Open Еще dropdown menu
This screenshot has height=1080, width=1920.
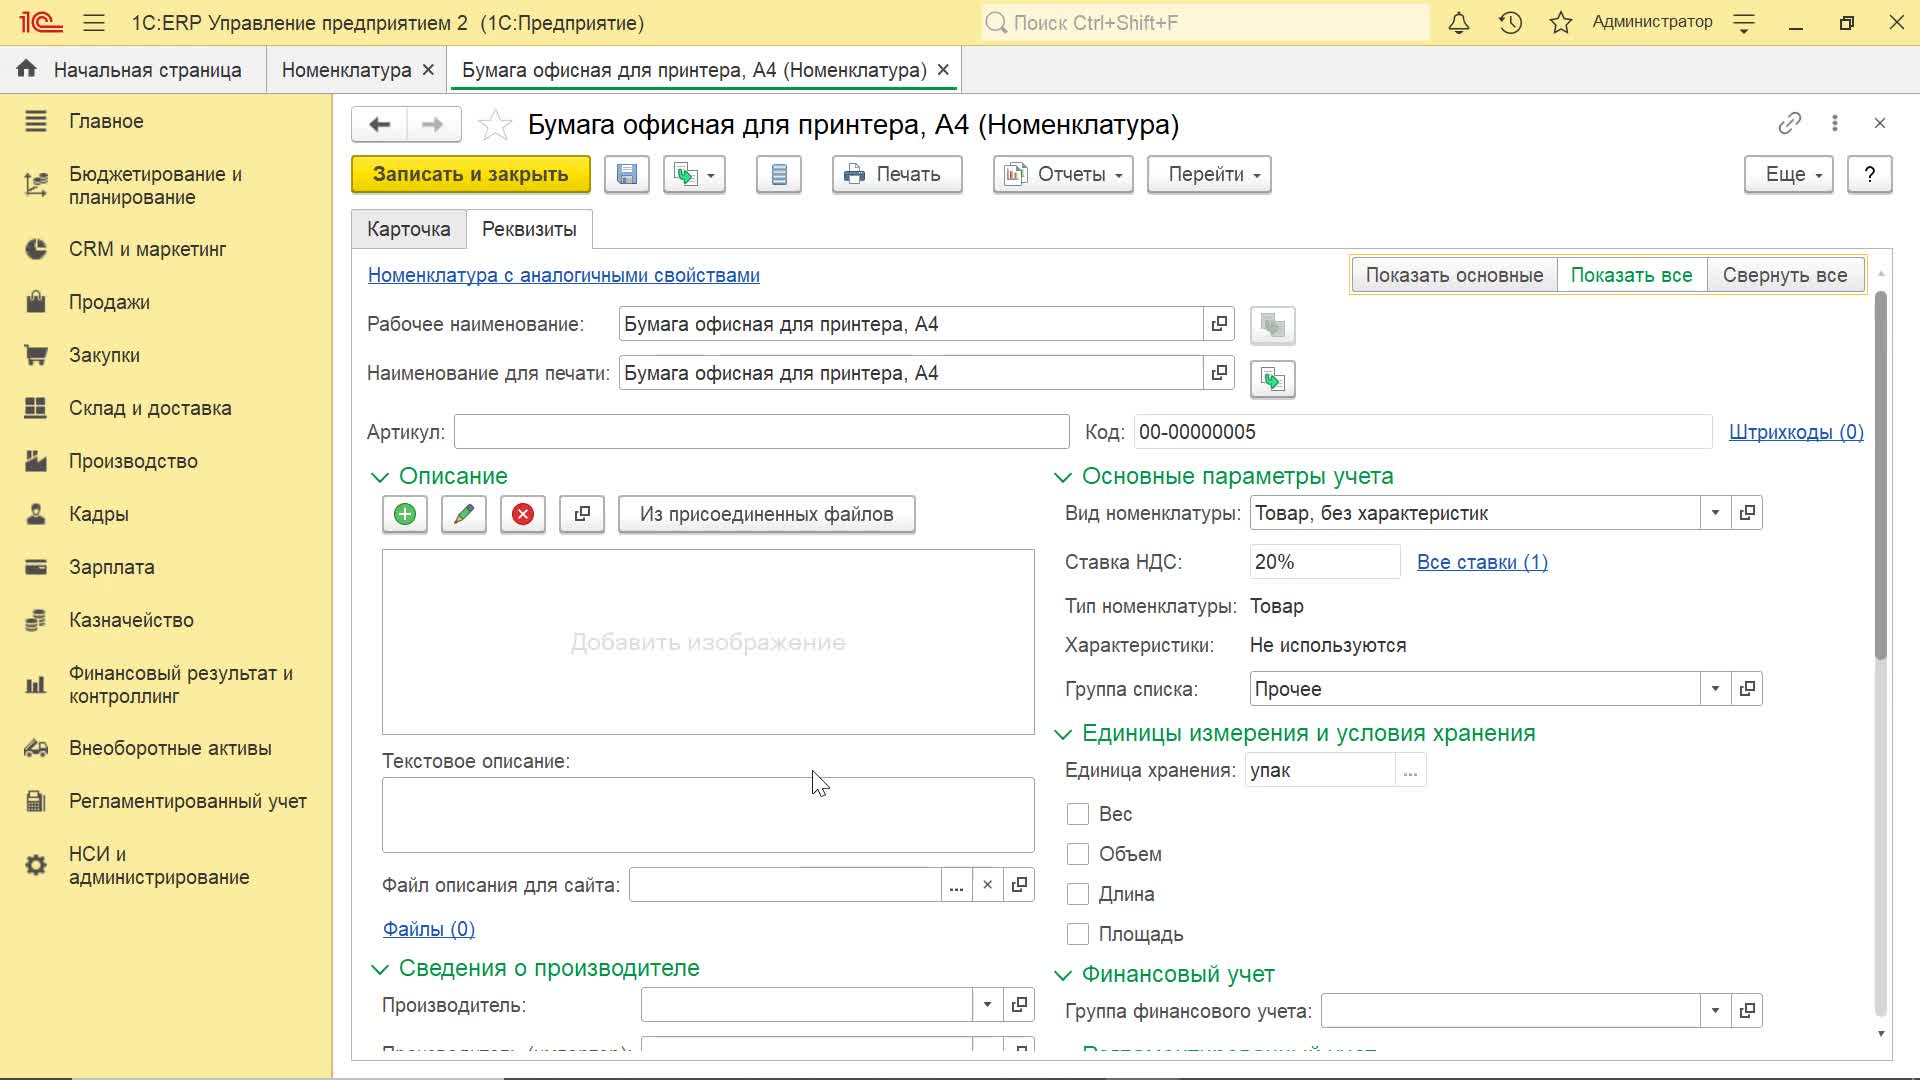1789,175
